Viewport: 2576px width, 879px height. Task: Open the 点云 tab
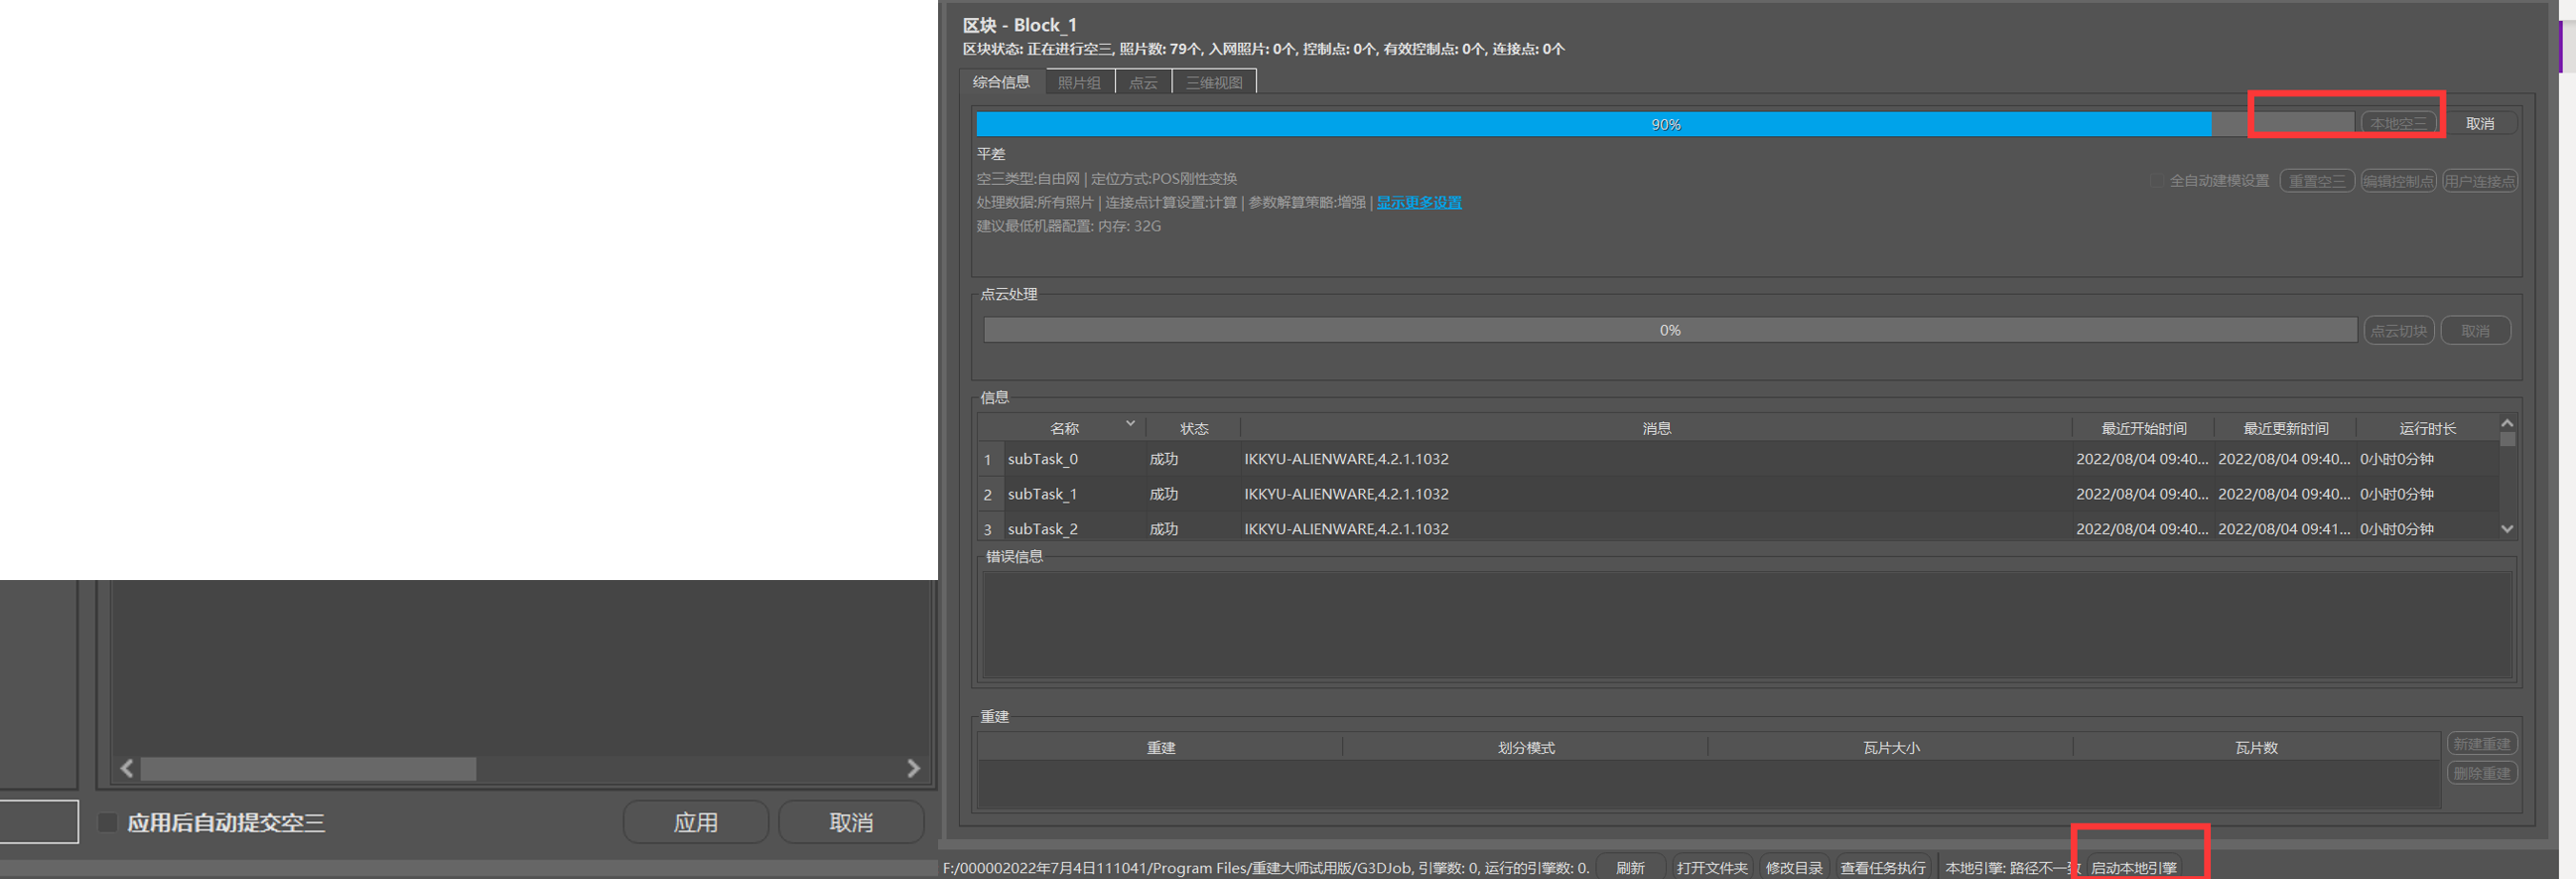coord(1142,82)
